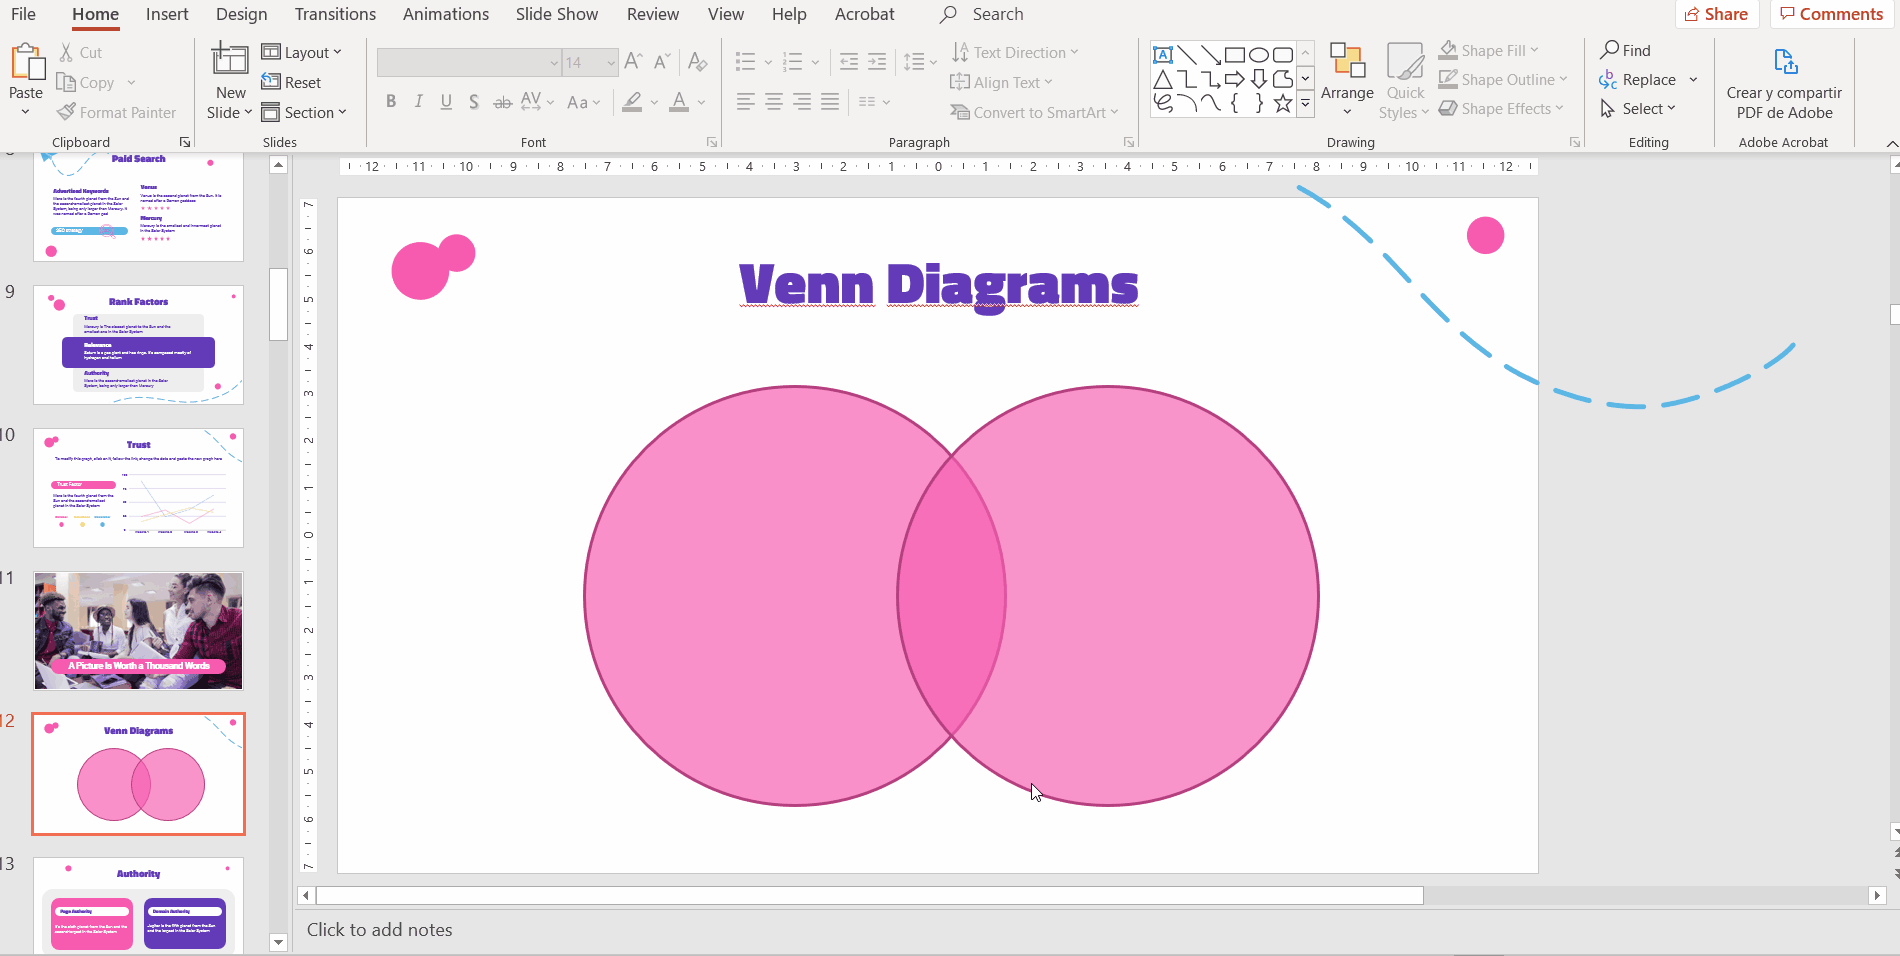Open the Comments pane button
The width and height of the screenshot is (1900, 956).
(x=1831, y=14)
